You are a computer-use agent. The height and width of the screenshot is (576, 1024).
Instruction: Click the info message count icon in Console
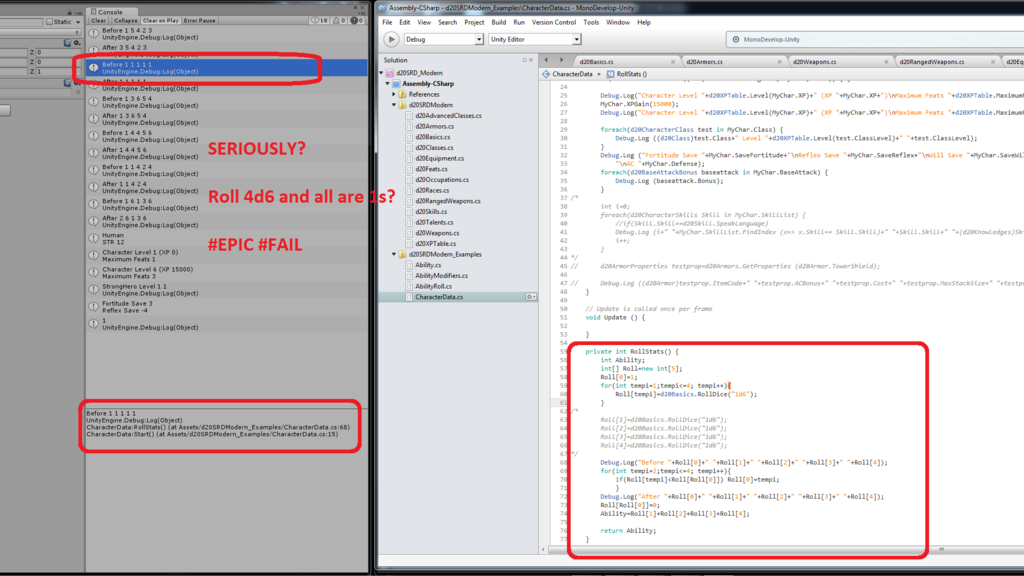[x=315, y=21]
